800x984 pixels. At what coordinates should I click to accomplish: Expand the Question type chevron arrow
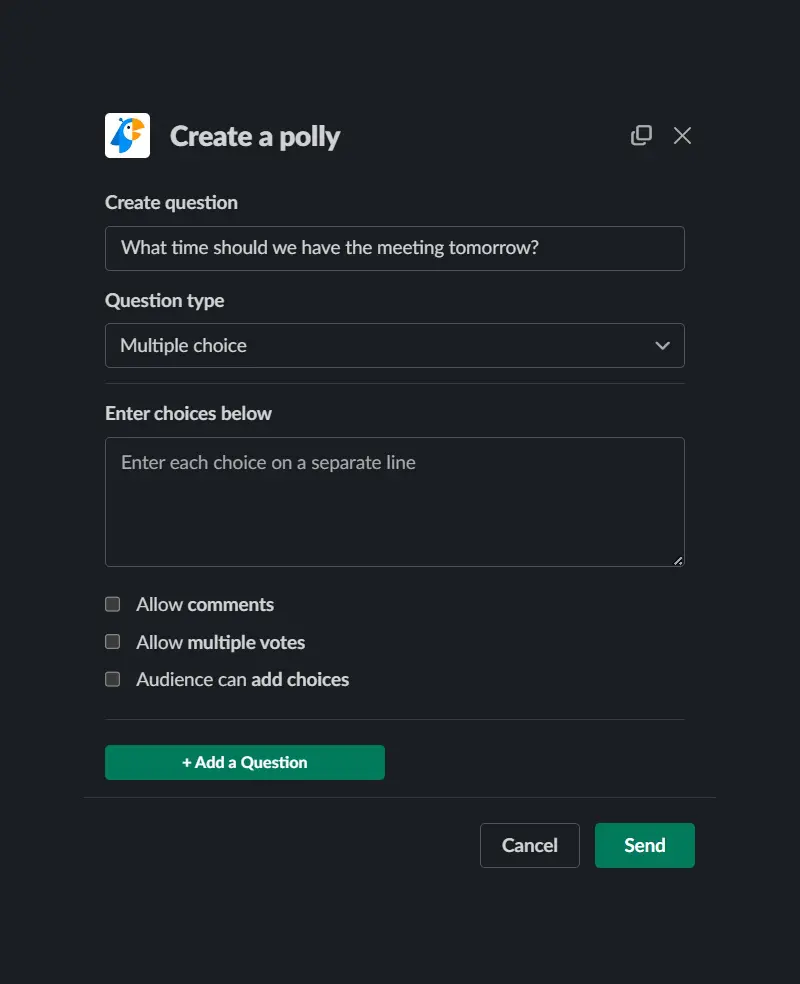coord(663,346)
